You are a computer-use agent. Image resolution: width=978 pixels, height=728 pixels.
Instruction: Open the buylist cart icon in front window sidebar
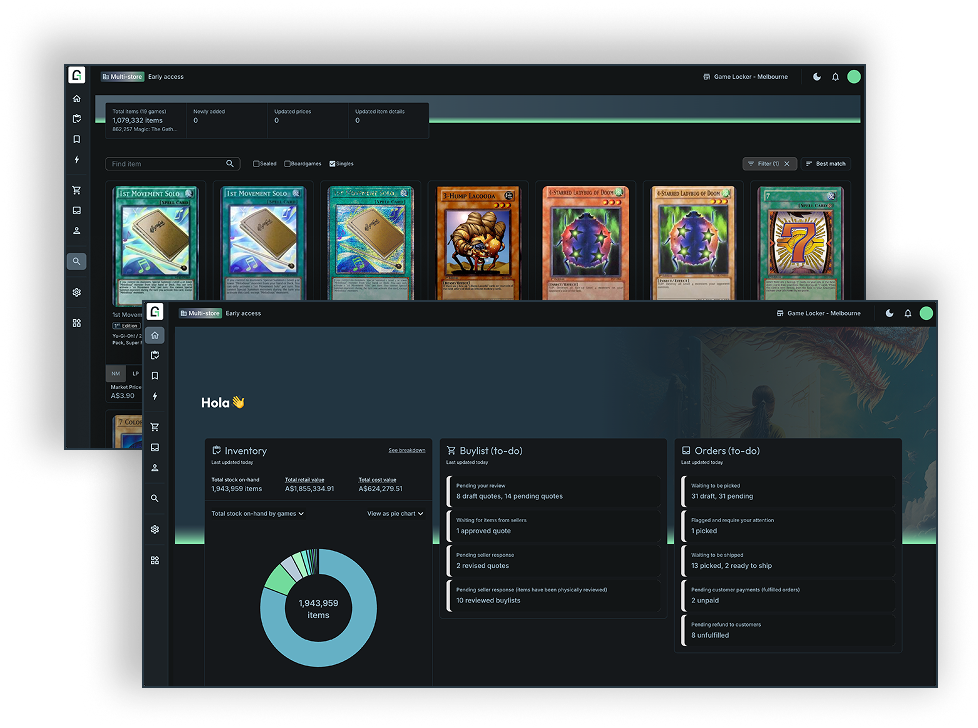[x=155, y=427]
